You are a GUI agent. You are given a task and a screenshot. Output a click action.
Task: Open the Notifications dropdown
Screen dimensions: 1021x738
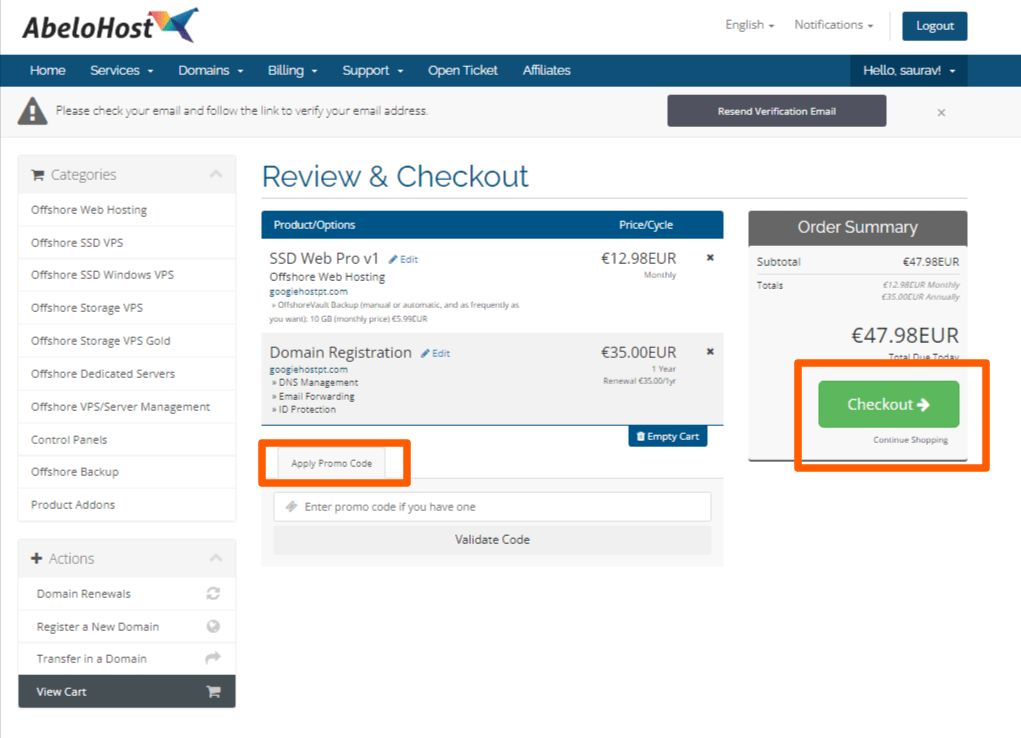833,25
